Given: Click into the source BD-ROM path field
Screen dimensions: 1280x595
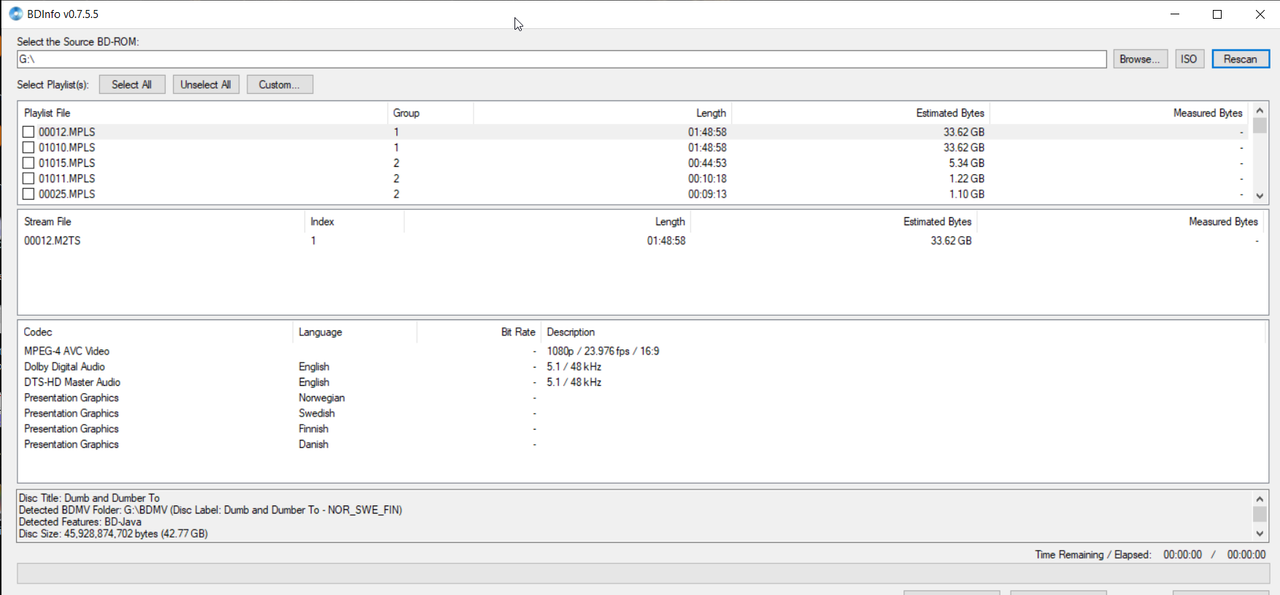Looking at the screenshot, I should 561,59.
